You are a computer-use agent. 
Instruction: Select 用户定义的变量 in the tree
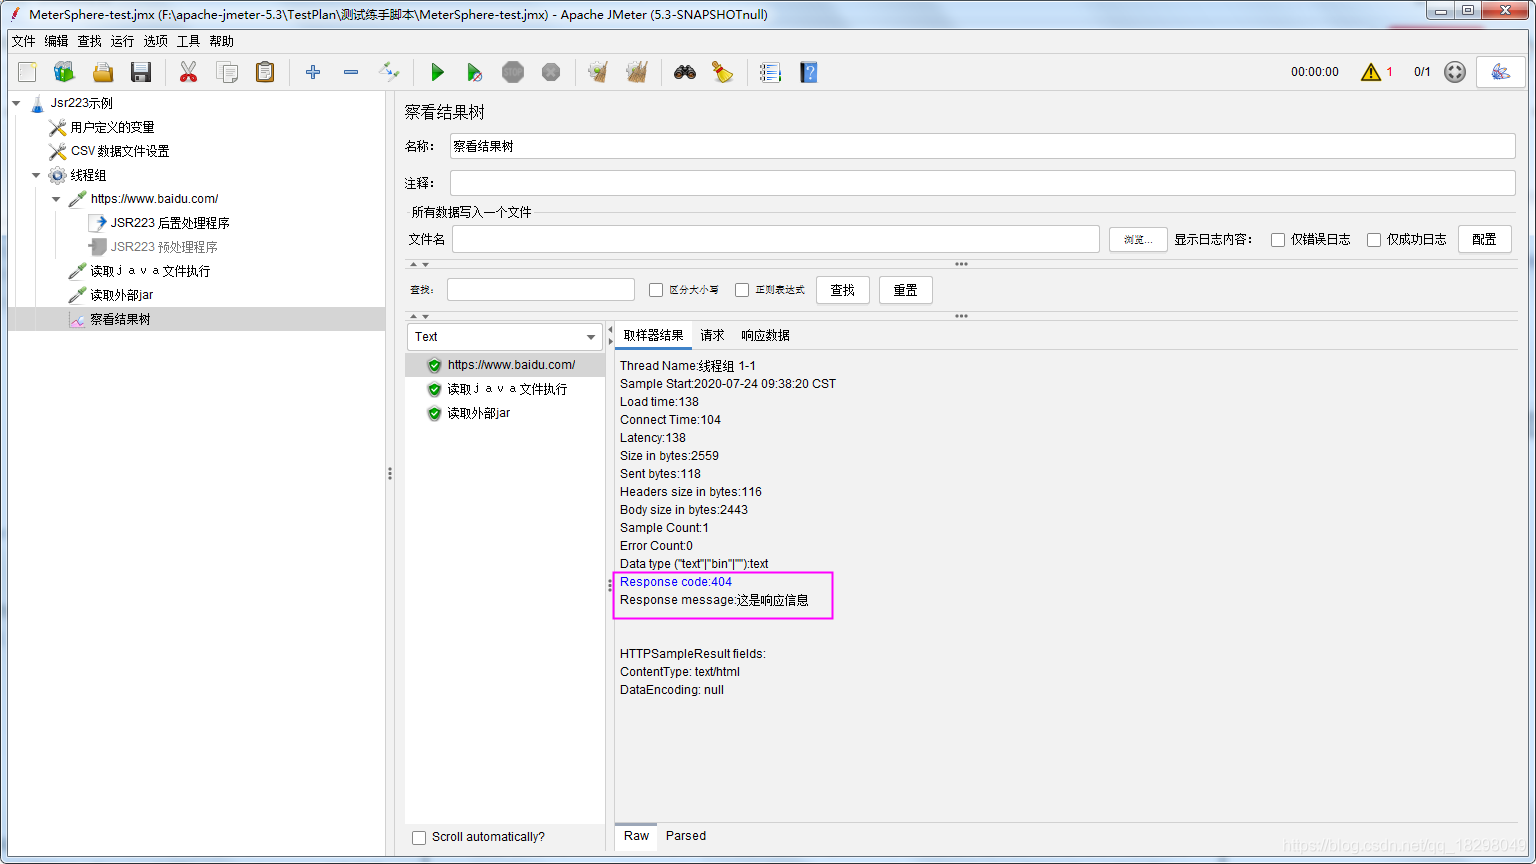[112, 127]
